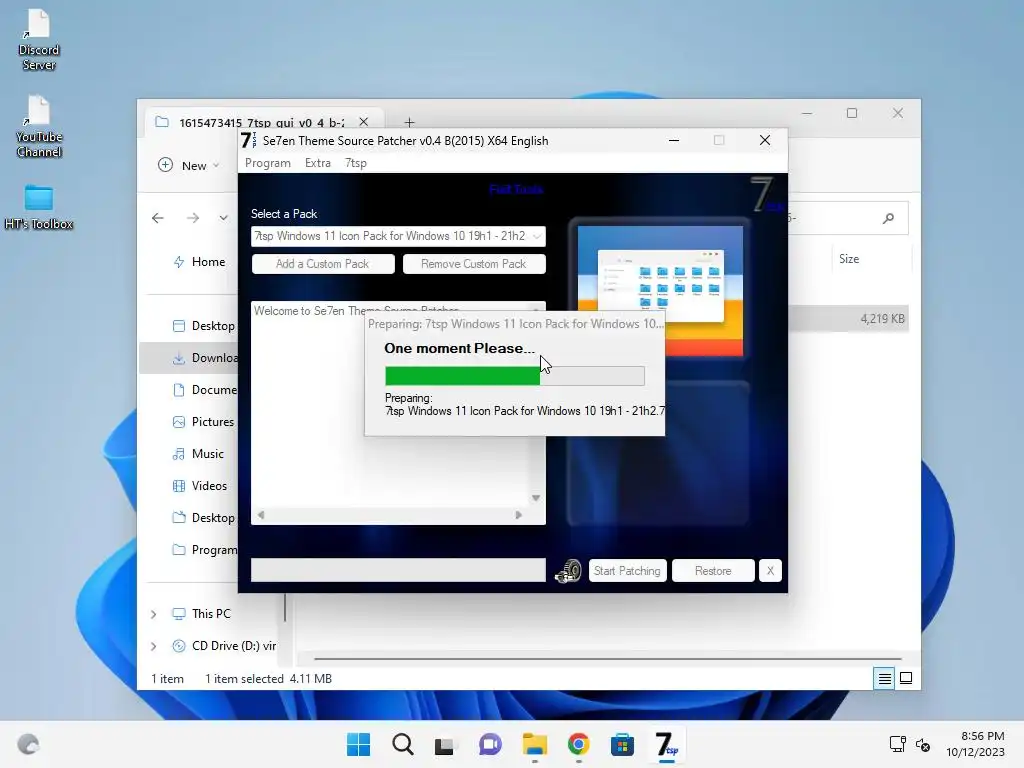Sort by the Size column header

[x=849, y=259]
